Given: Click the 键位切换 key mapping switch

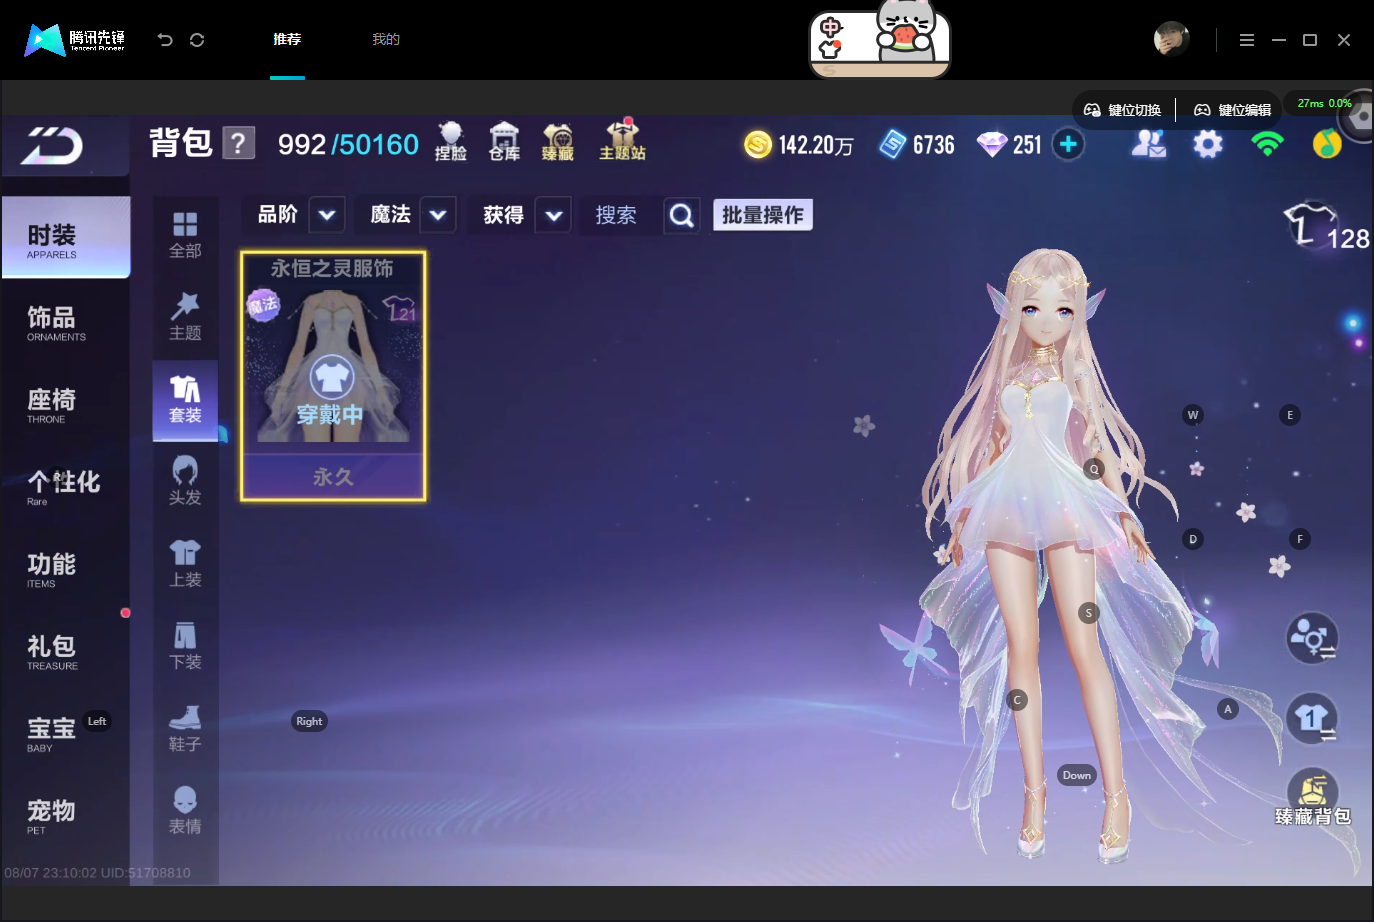Looking at the screenshot, I should [x=1123, y=110].
